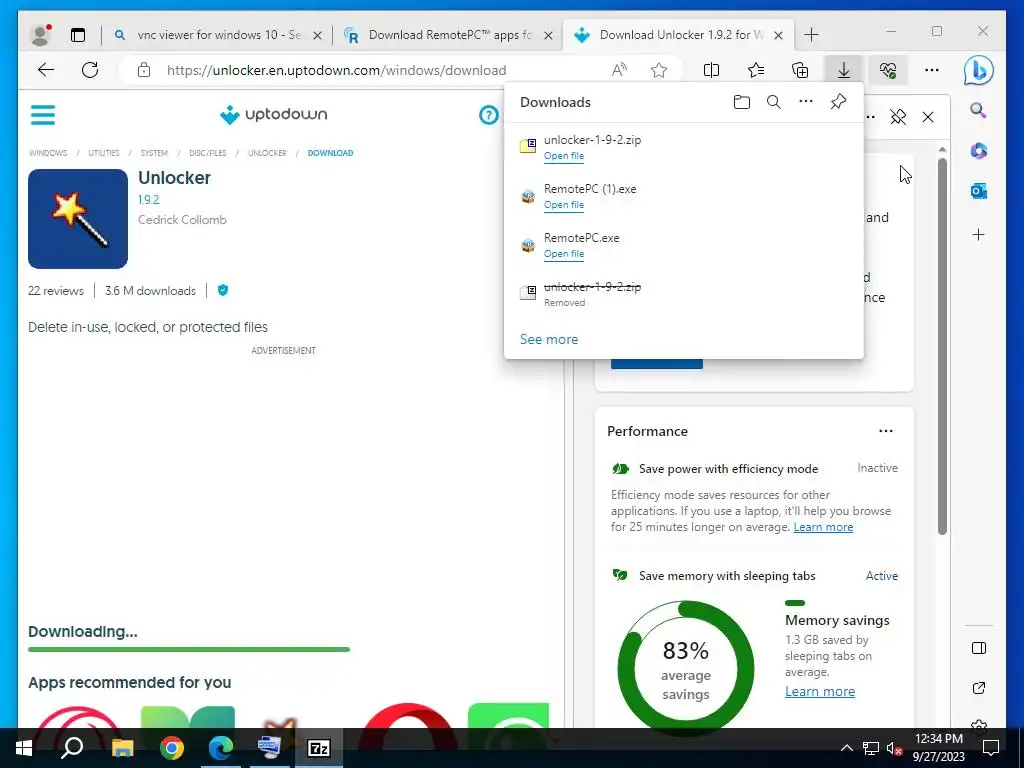Click See more in Downloads
Viewport: 1024px width, 768px height.
click(549, 339)
